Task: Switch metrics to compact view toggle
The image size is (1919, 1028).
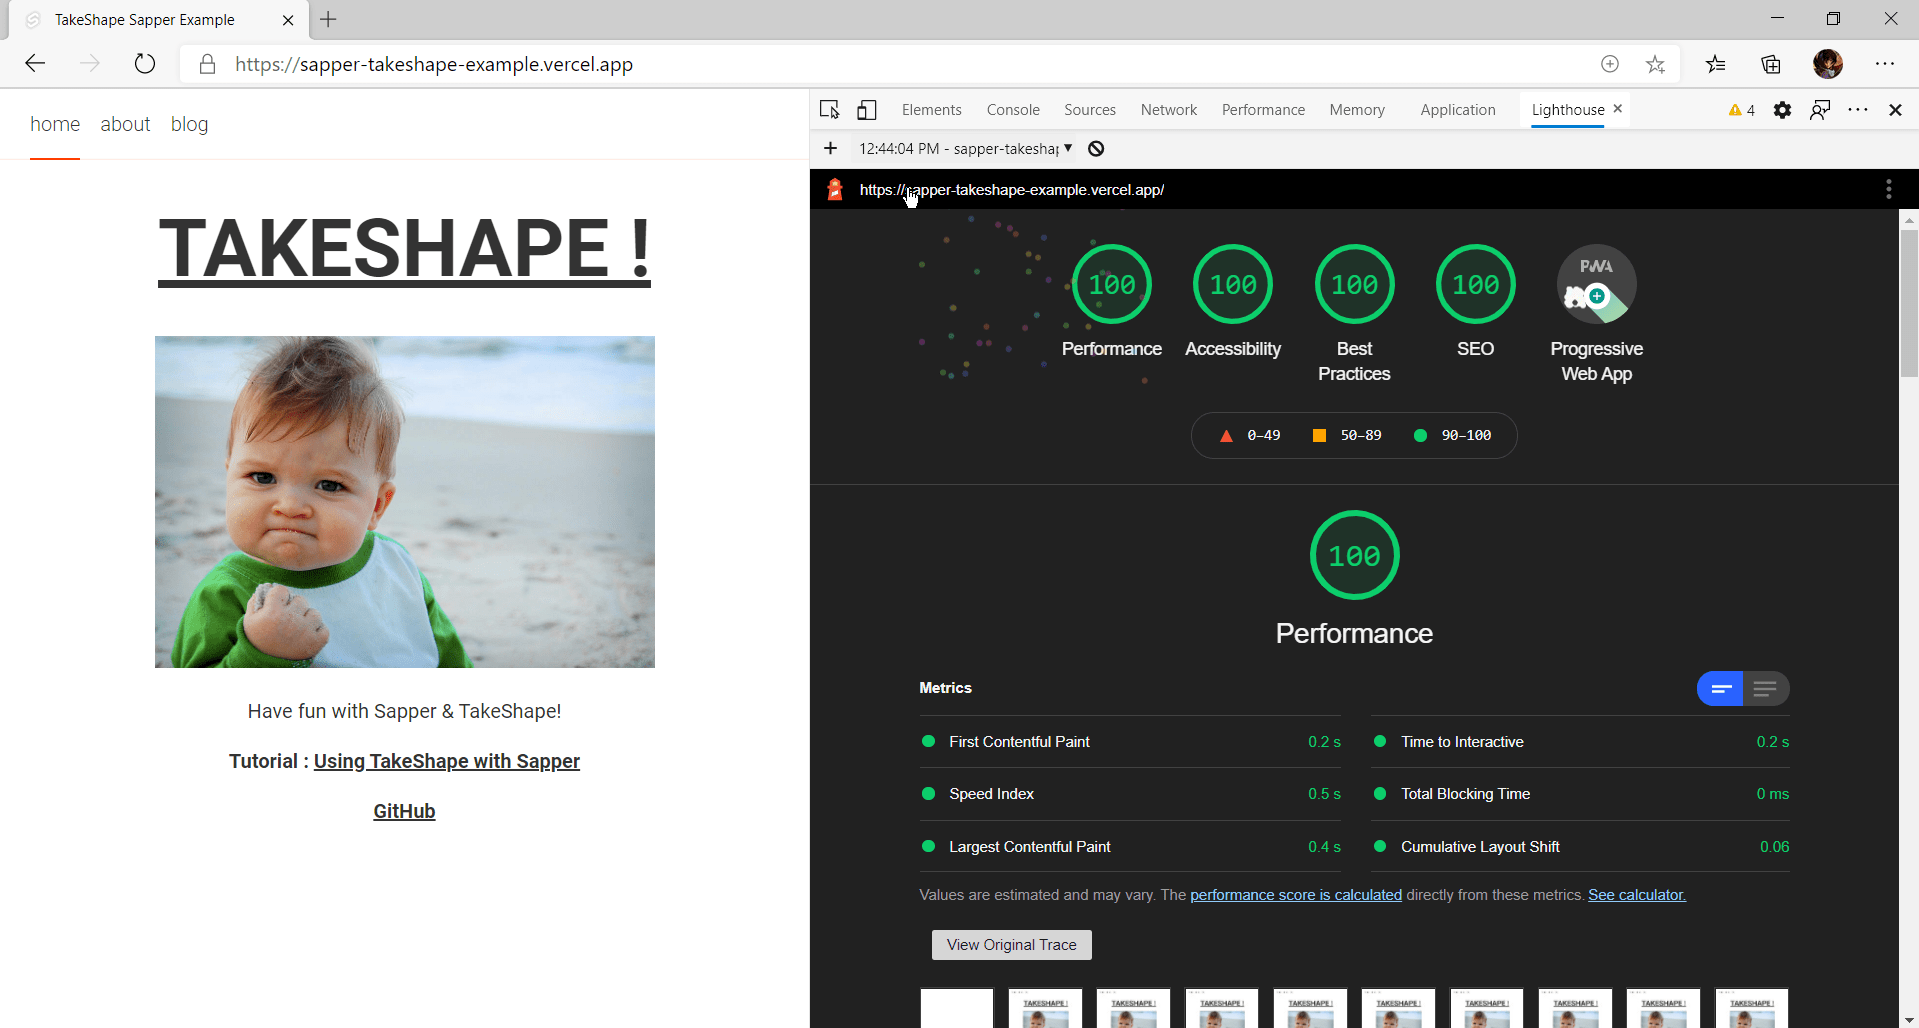Action: tap(1720, 688)
